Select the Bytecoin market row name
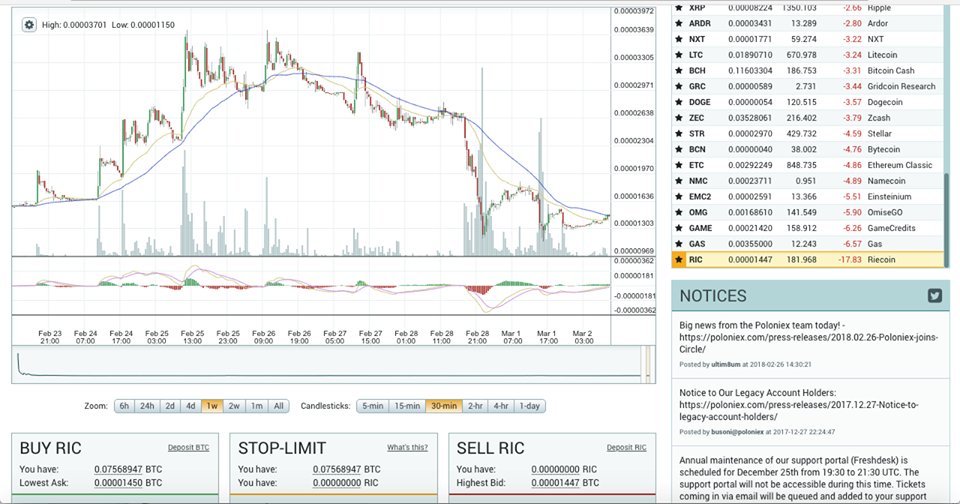960x504 pixels. [x=883, y=149]
